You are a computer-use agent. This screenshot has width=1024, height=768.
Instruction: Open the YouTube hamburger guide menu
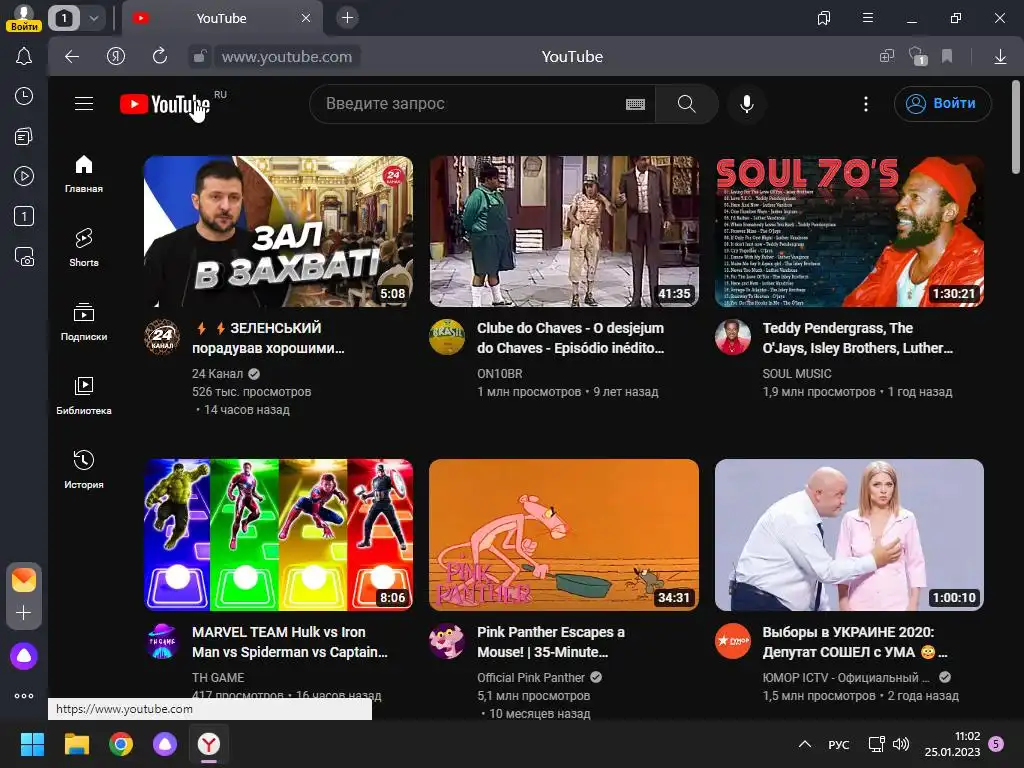(84, 103)
